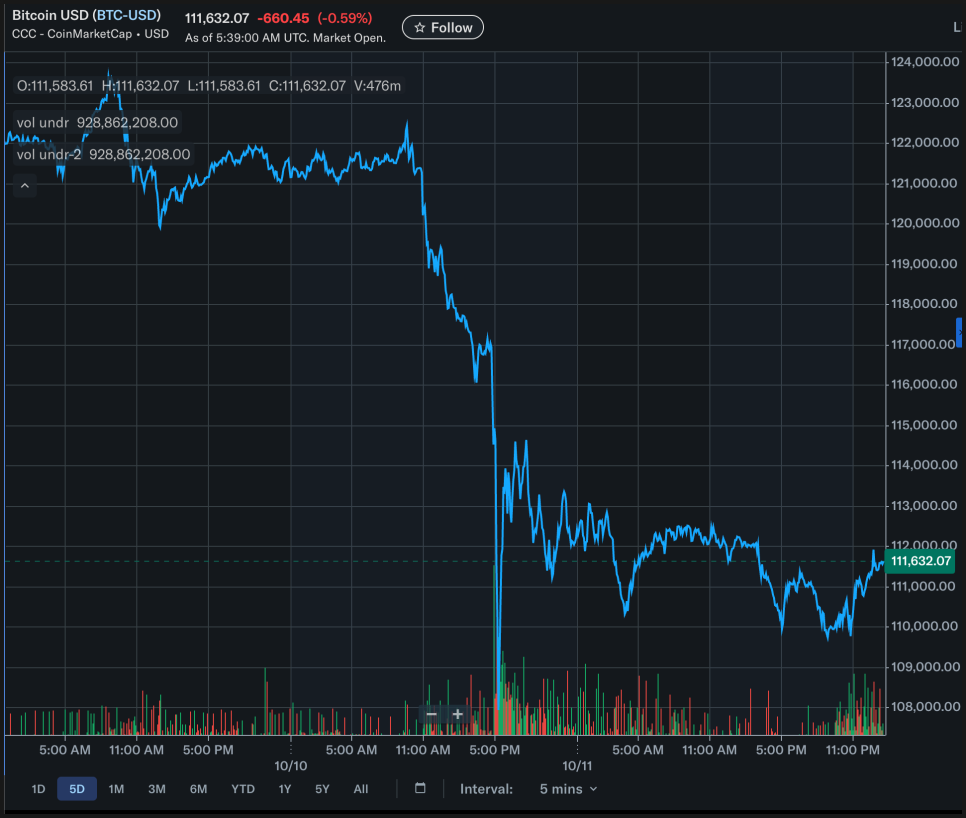Screen dimensions: 966x818
Task: Click the vol undr-2 indicator label
Action: point(104,154)
